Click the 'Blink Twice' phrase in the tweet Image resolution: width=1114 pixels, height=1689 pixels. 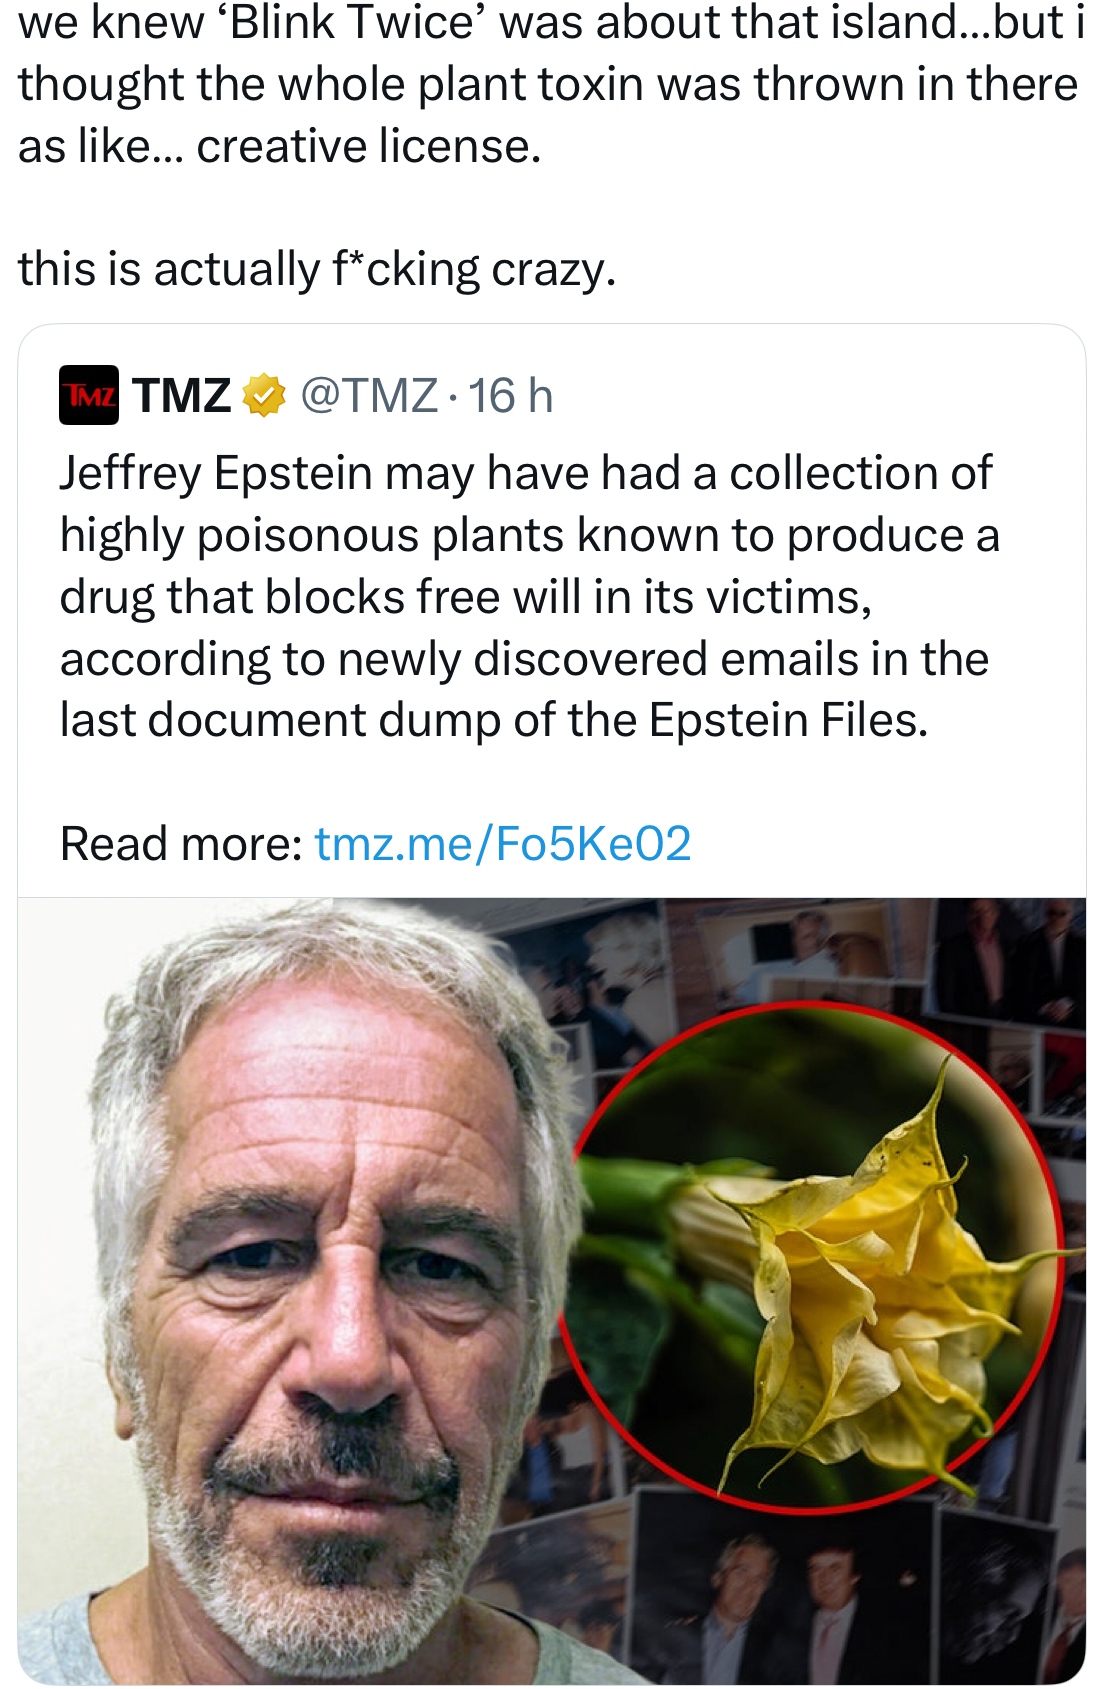coord(352,24)
